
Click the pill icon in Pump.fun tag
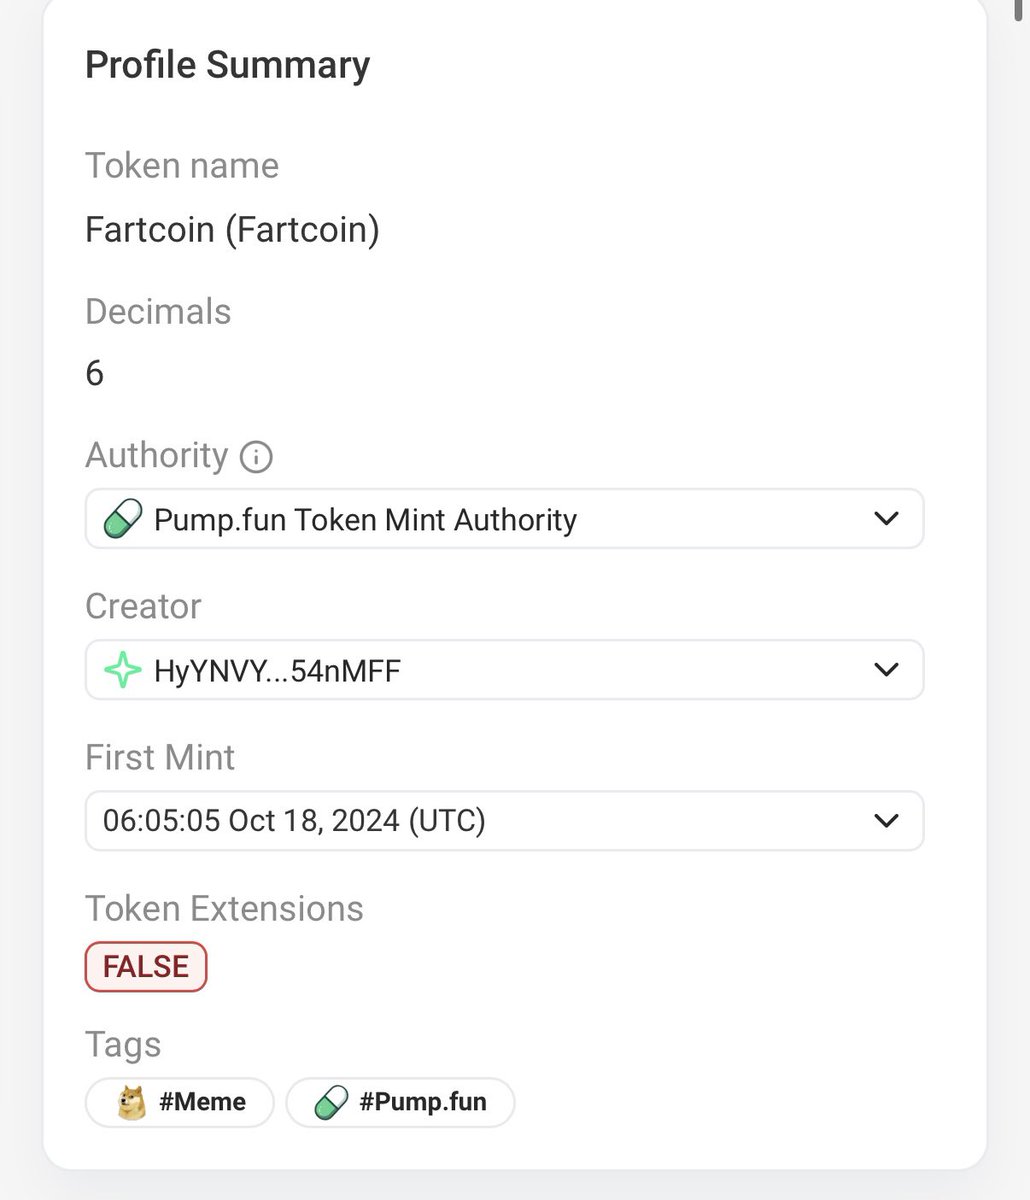pos(332,1102)
